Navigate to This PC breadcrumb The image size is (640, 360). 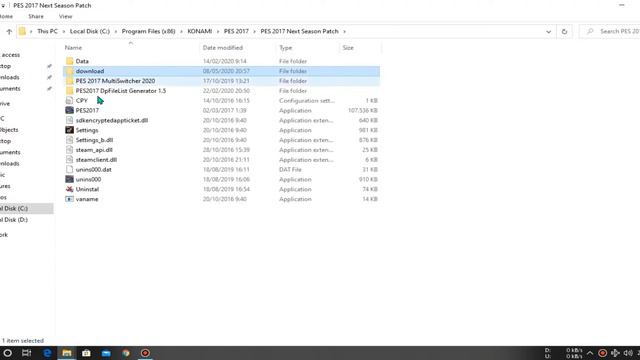pos(47,31)
